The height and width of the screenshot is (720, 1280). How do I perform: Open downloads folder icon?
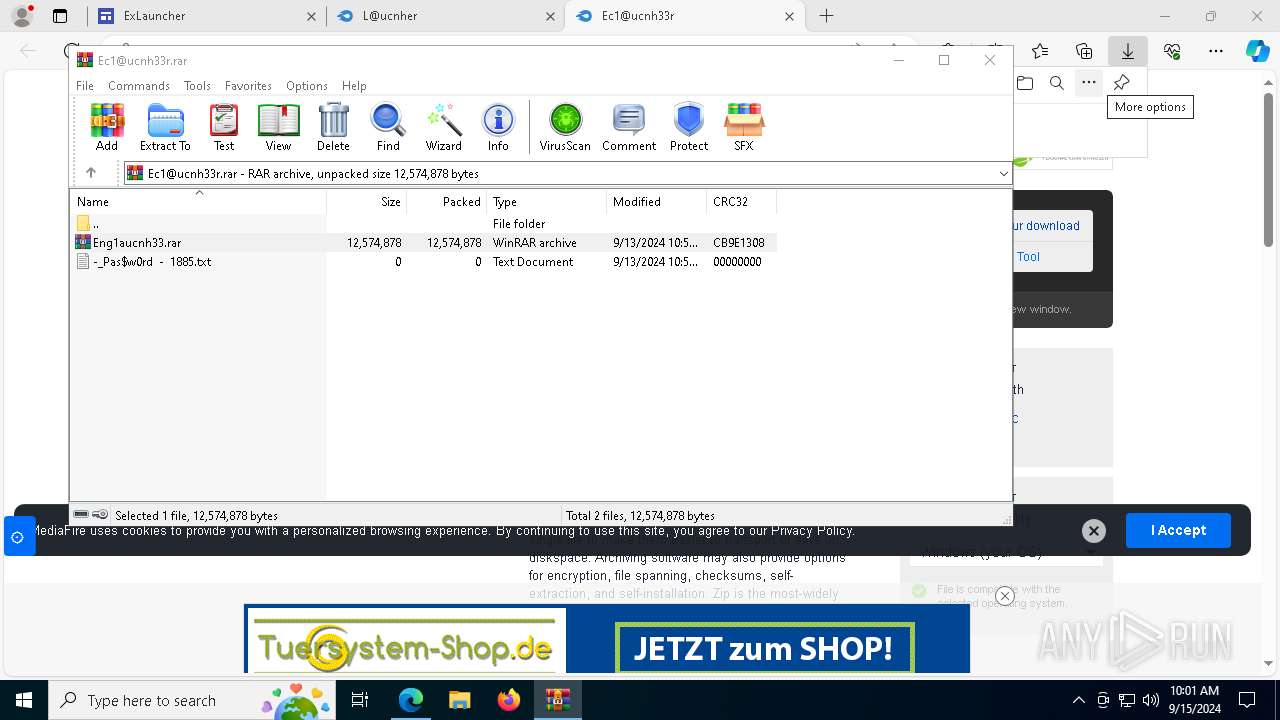(1025, 83)
